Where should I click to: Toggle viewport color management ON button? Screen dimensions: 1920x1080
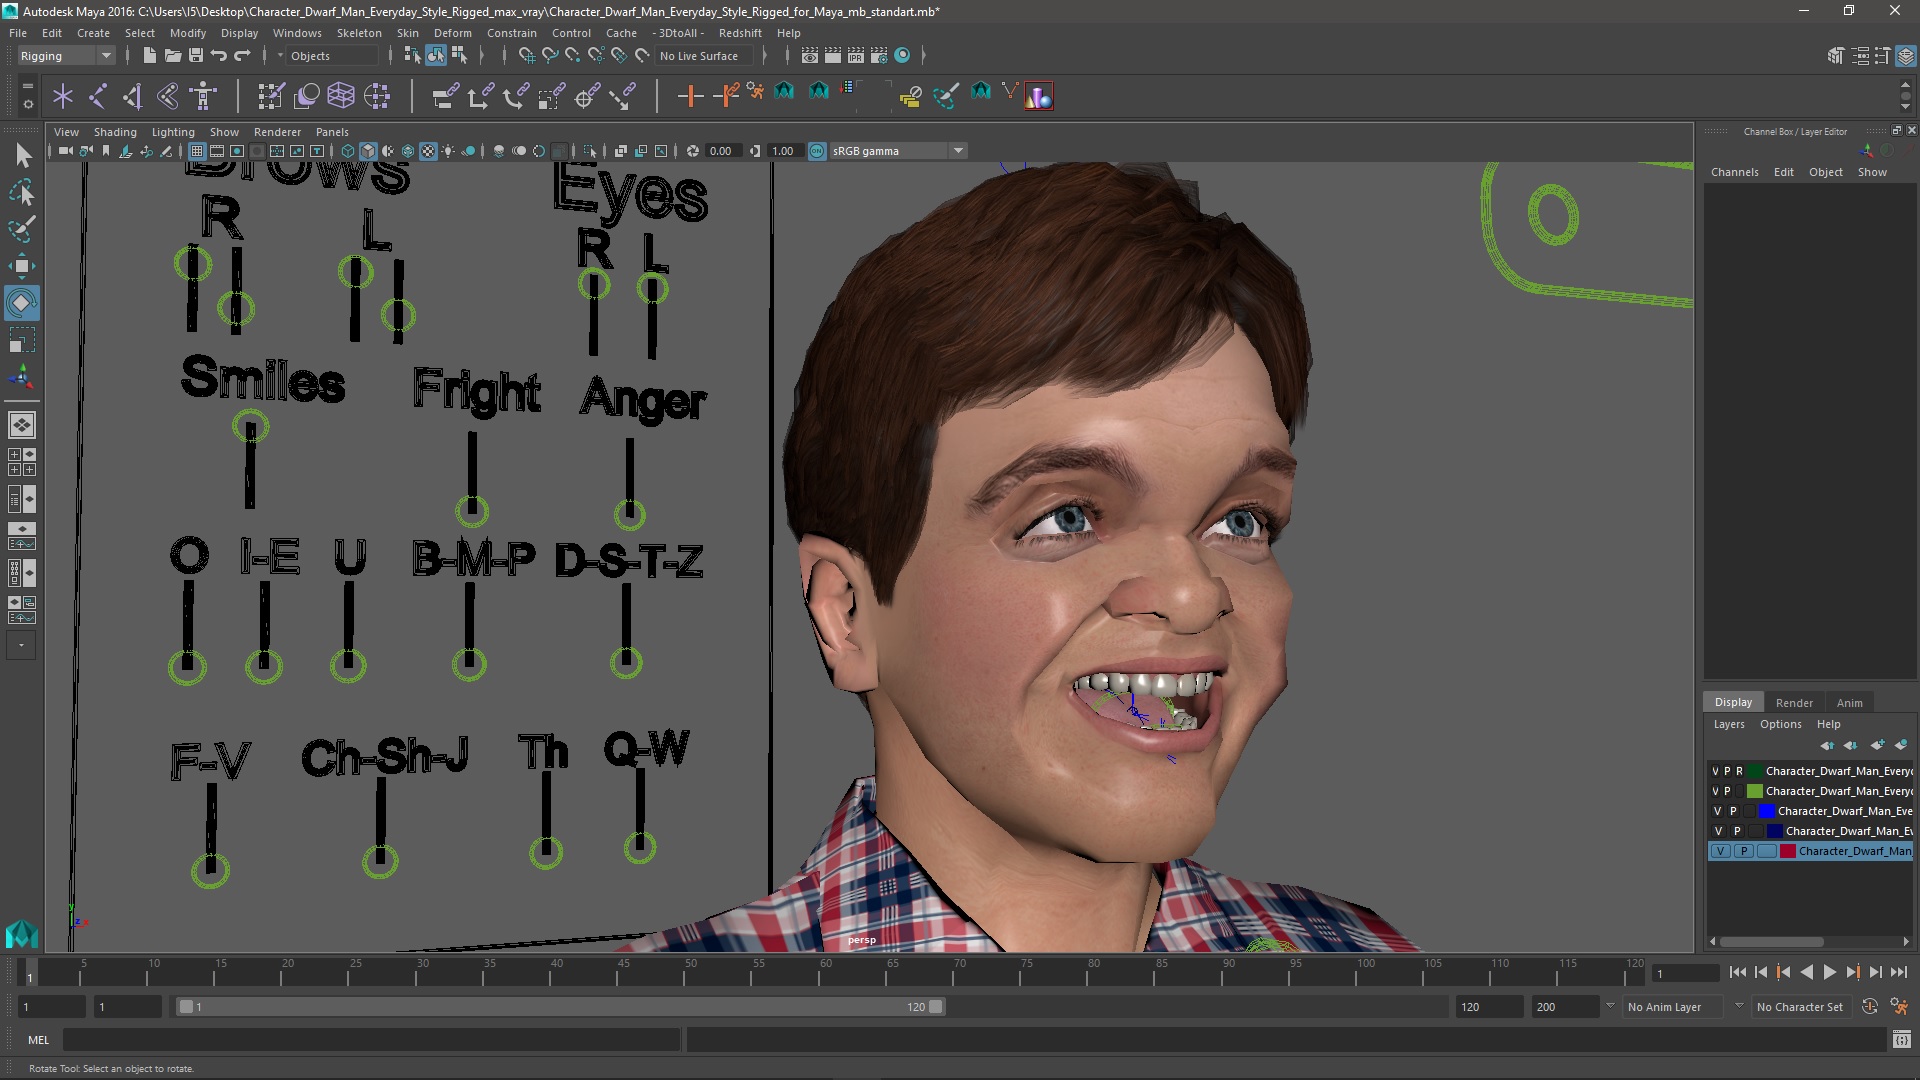817,151
